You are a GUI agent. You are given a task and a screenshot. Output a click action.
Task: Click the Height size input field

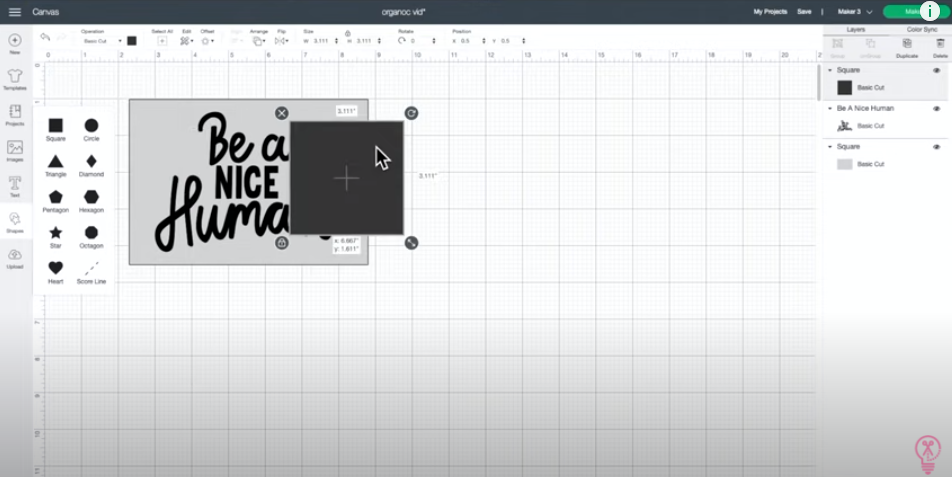(x=364, y=41)
